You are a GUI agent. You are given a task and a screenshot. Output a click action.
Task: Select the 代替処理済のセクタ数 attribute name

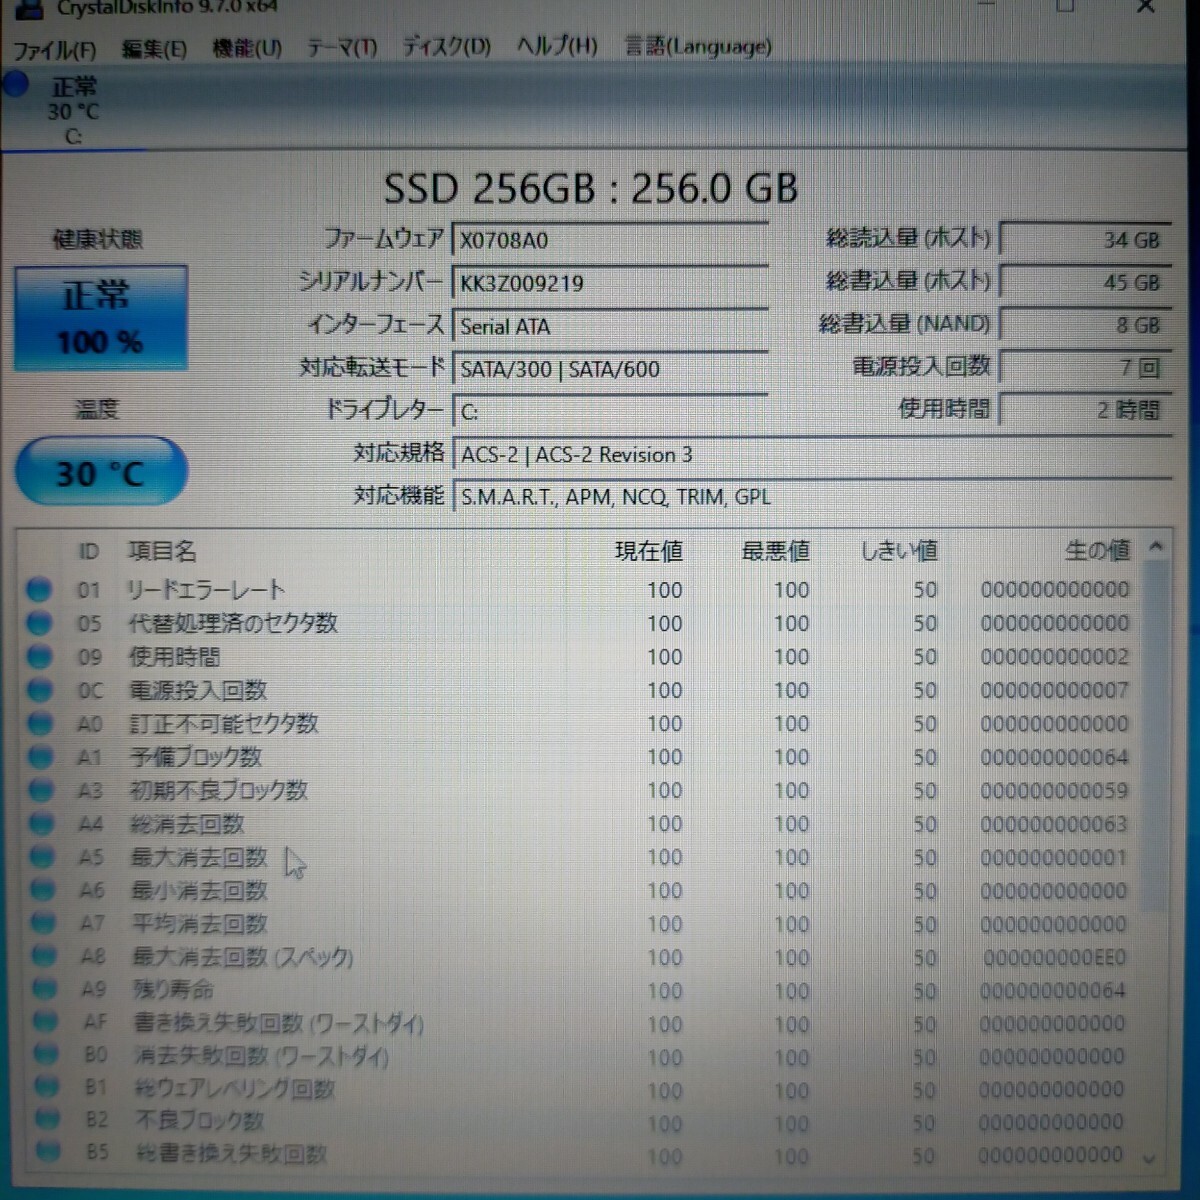pos(233,623)
